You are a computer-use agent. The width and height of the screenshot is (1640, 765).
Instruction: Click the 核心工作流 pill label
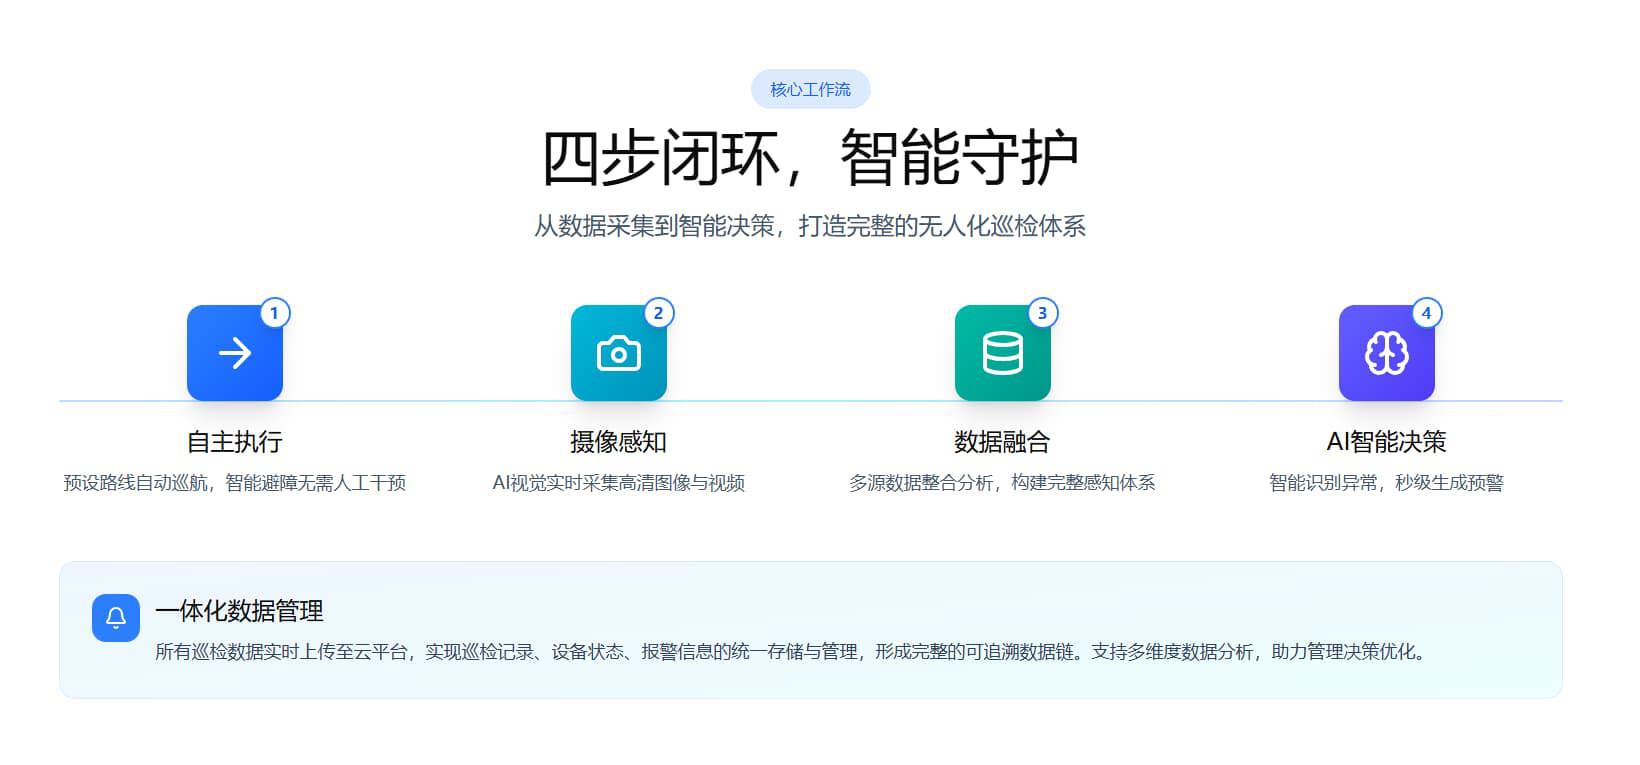click(810, 90)
